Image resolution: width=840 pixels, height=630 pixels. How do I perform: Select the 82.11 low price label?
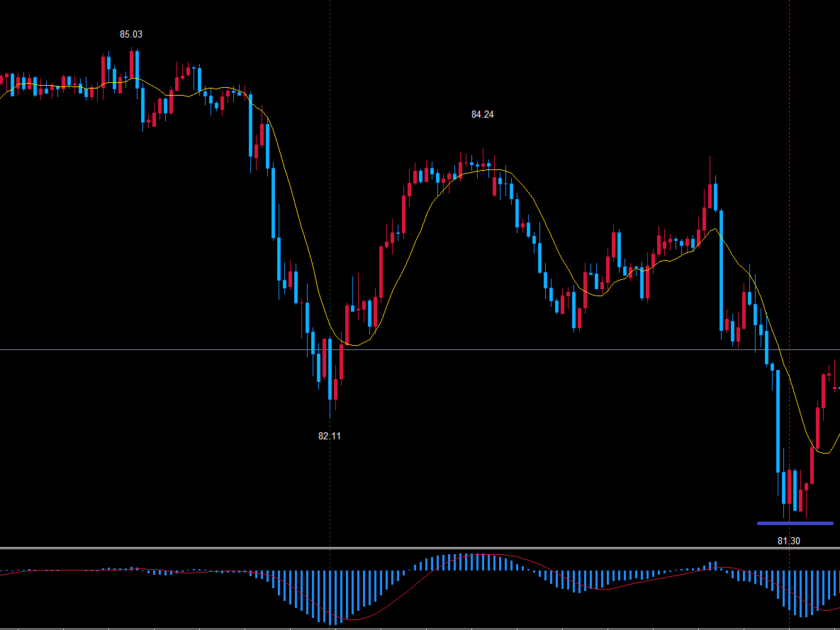pyautogui.click(x=330, y=436)
